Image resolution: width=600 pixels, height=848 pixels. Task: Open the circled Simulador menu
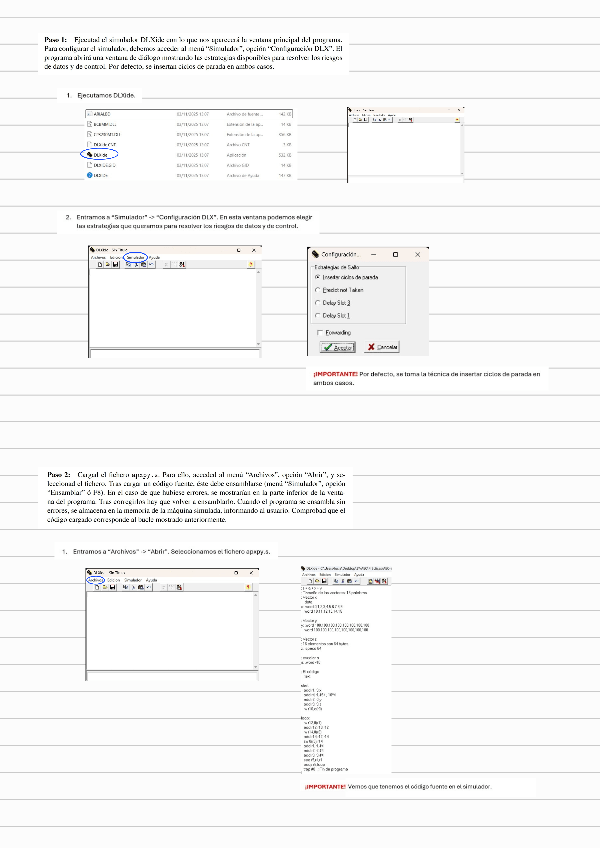click(x=135, y=257)
